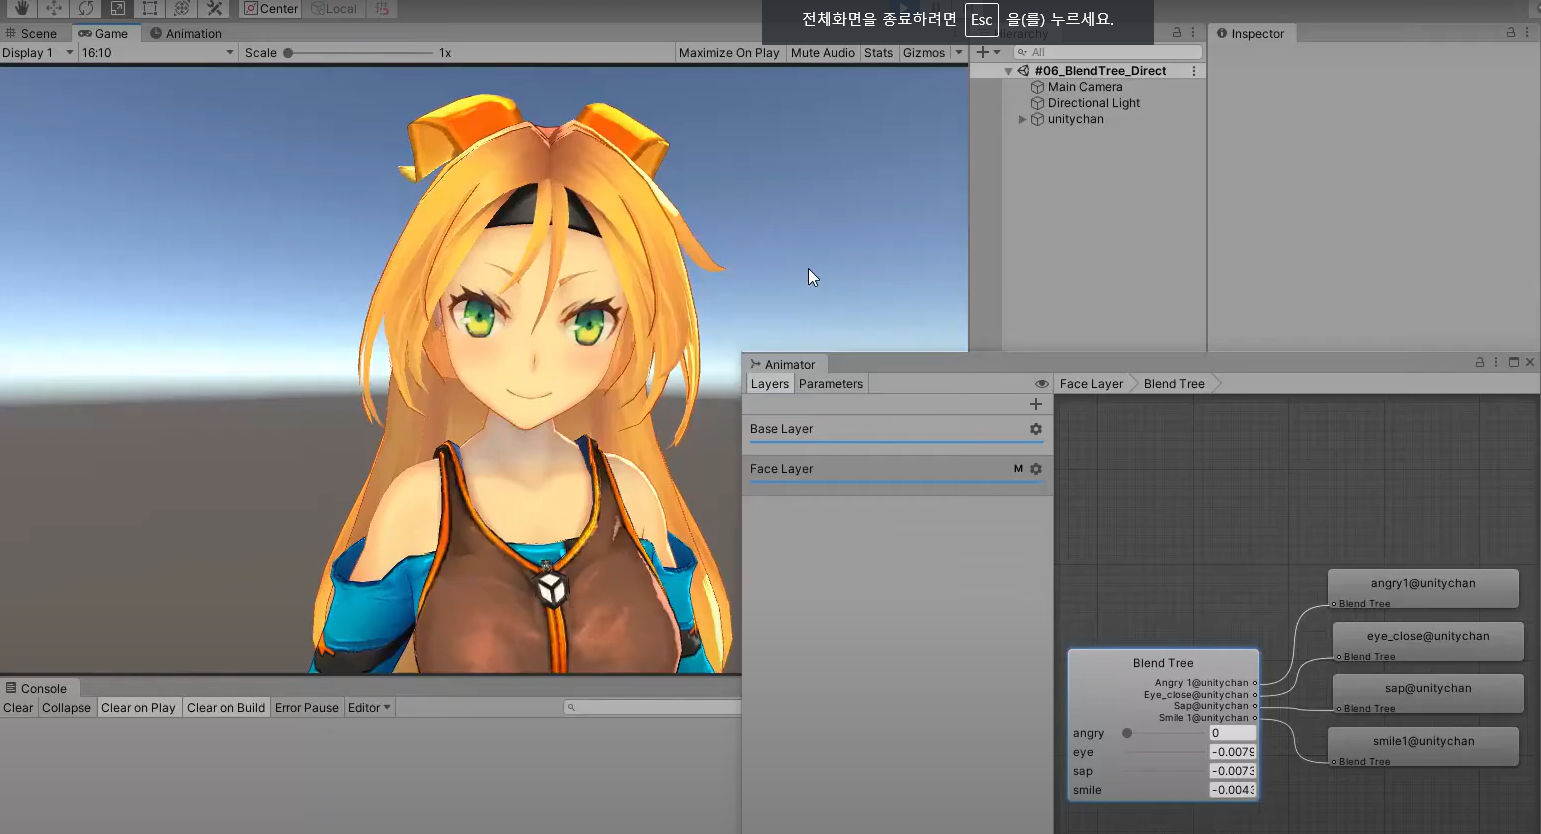The height and width of the screenshot is (834, 1541).
Task: Open the Display 1 dropdown
Action: (x=38, y=52)
